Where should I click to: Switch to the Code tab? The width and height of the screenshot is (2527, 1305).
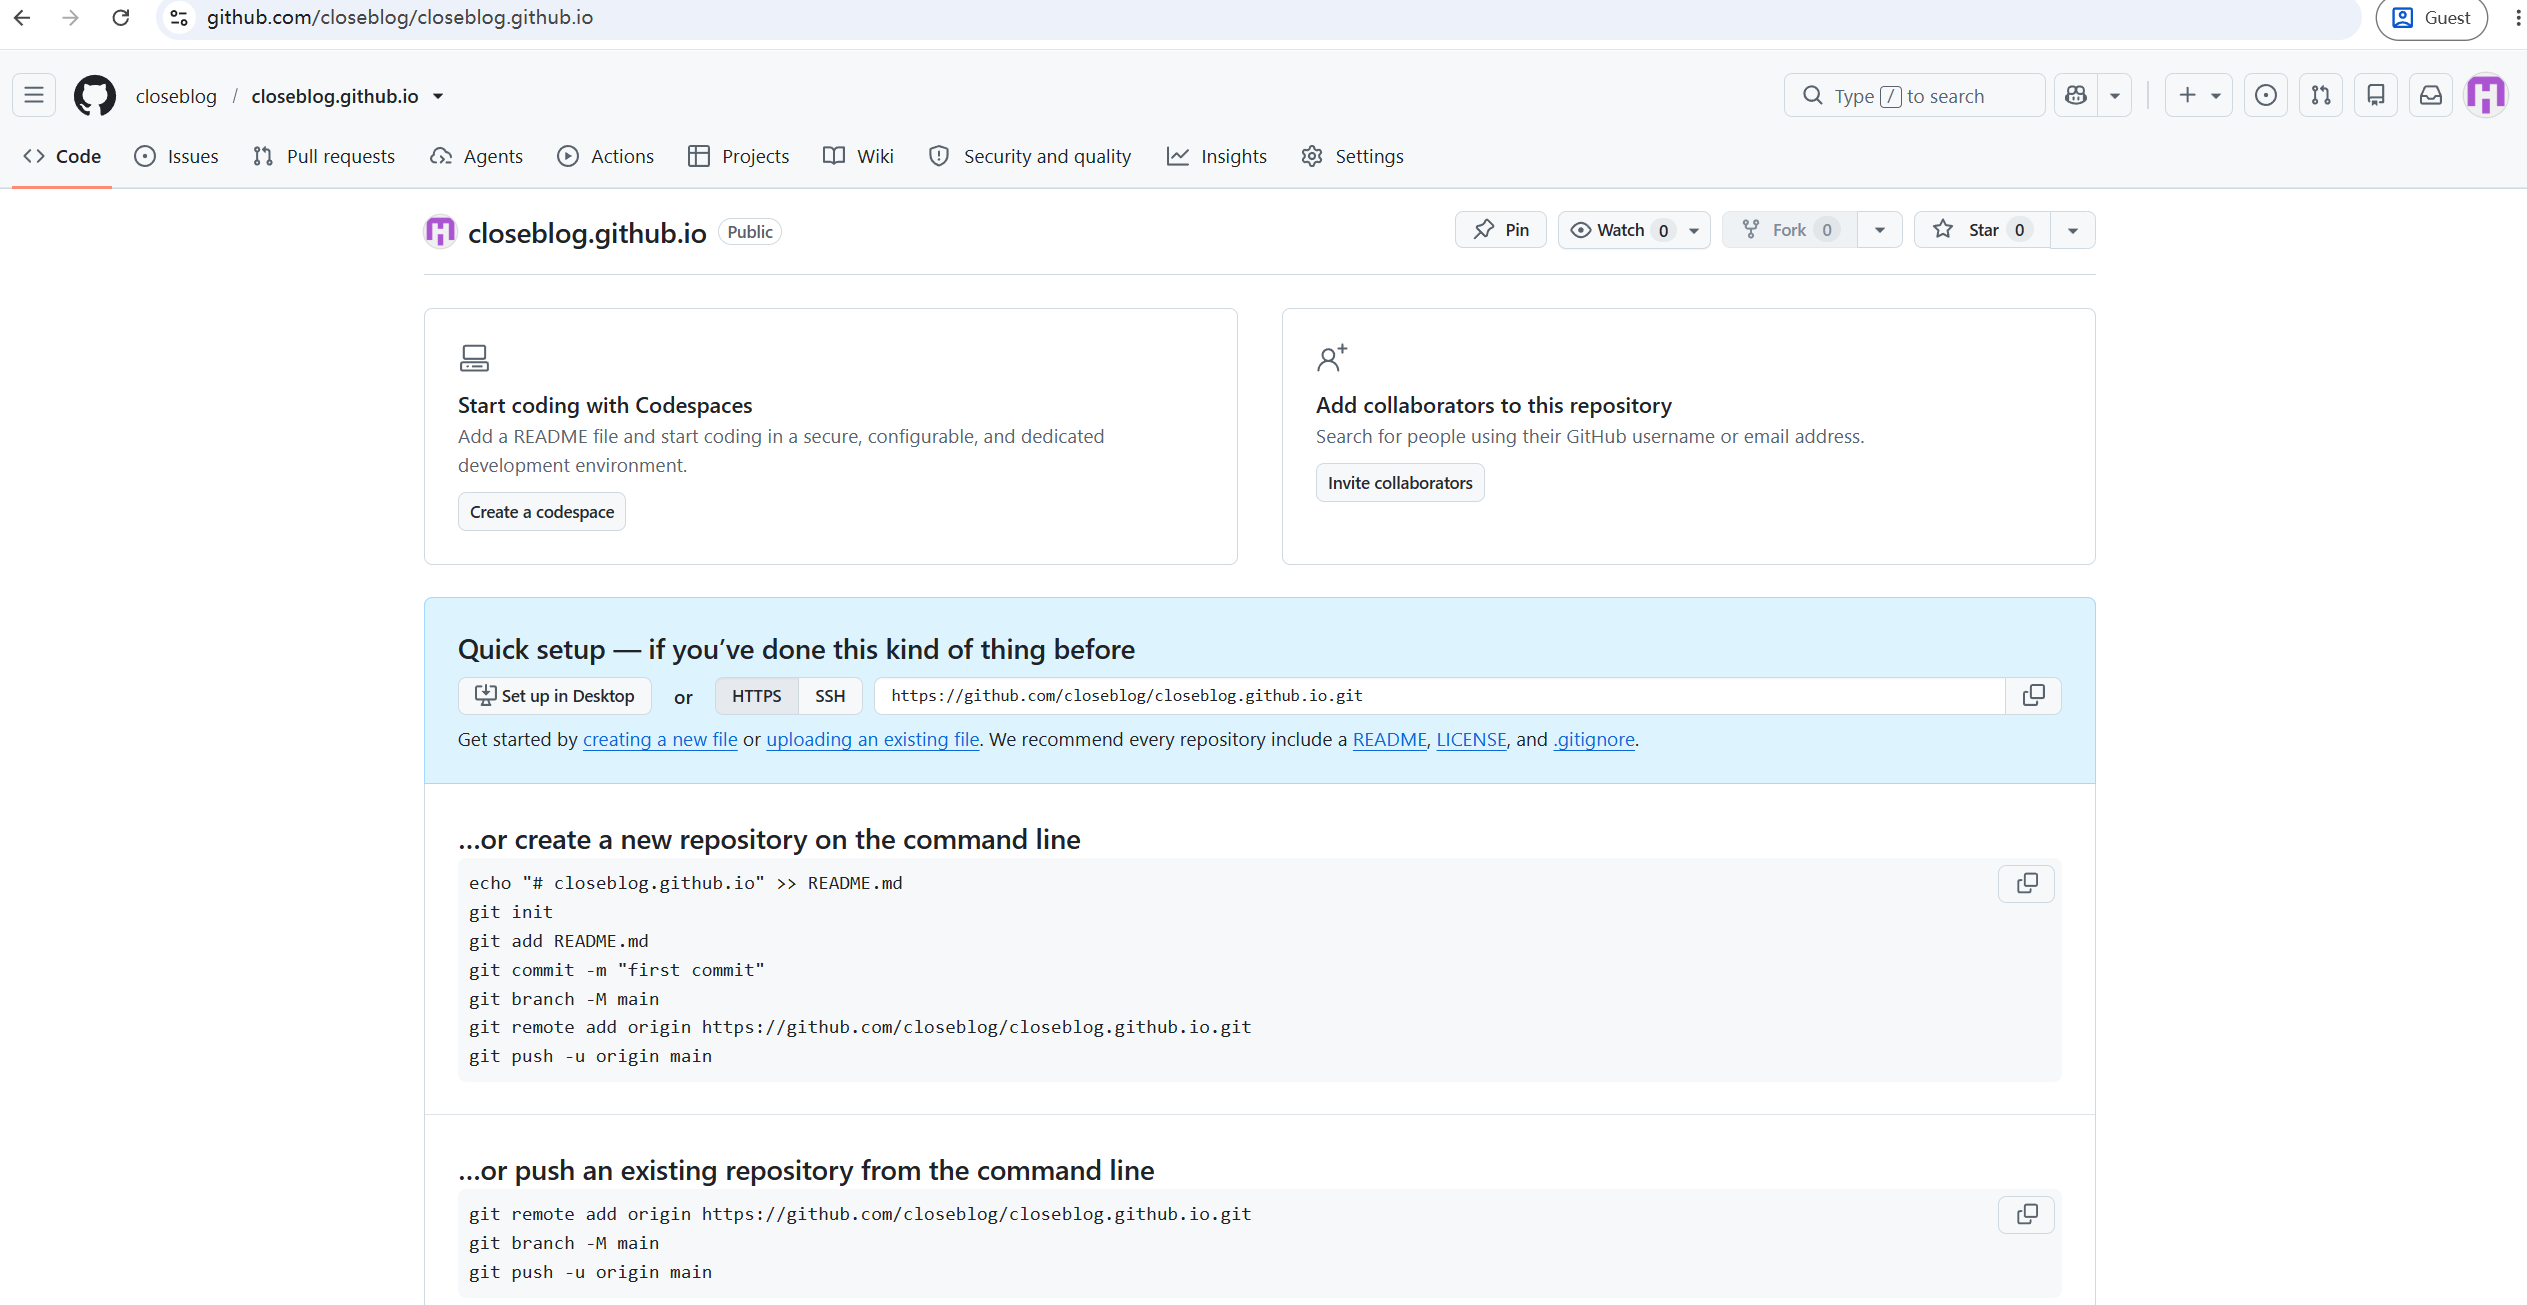coord(62,156)
